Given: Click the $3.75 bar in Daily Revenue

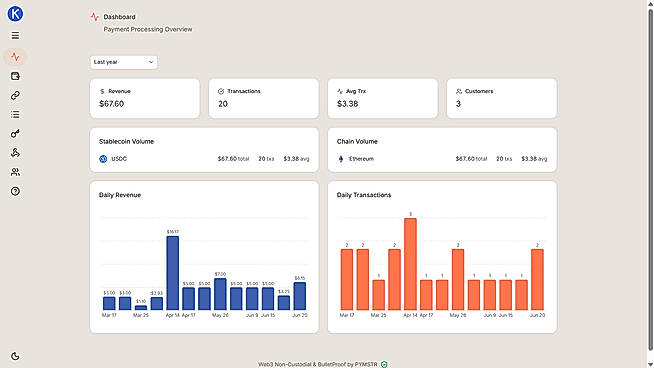Looking at the screenshot, I should point(284,302).
